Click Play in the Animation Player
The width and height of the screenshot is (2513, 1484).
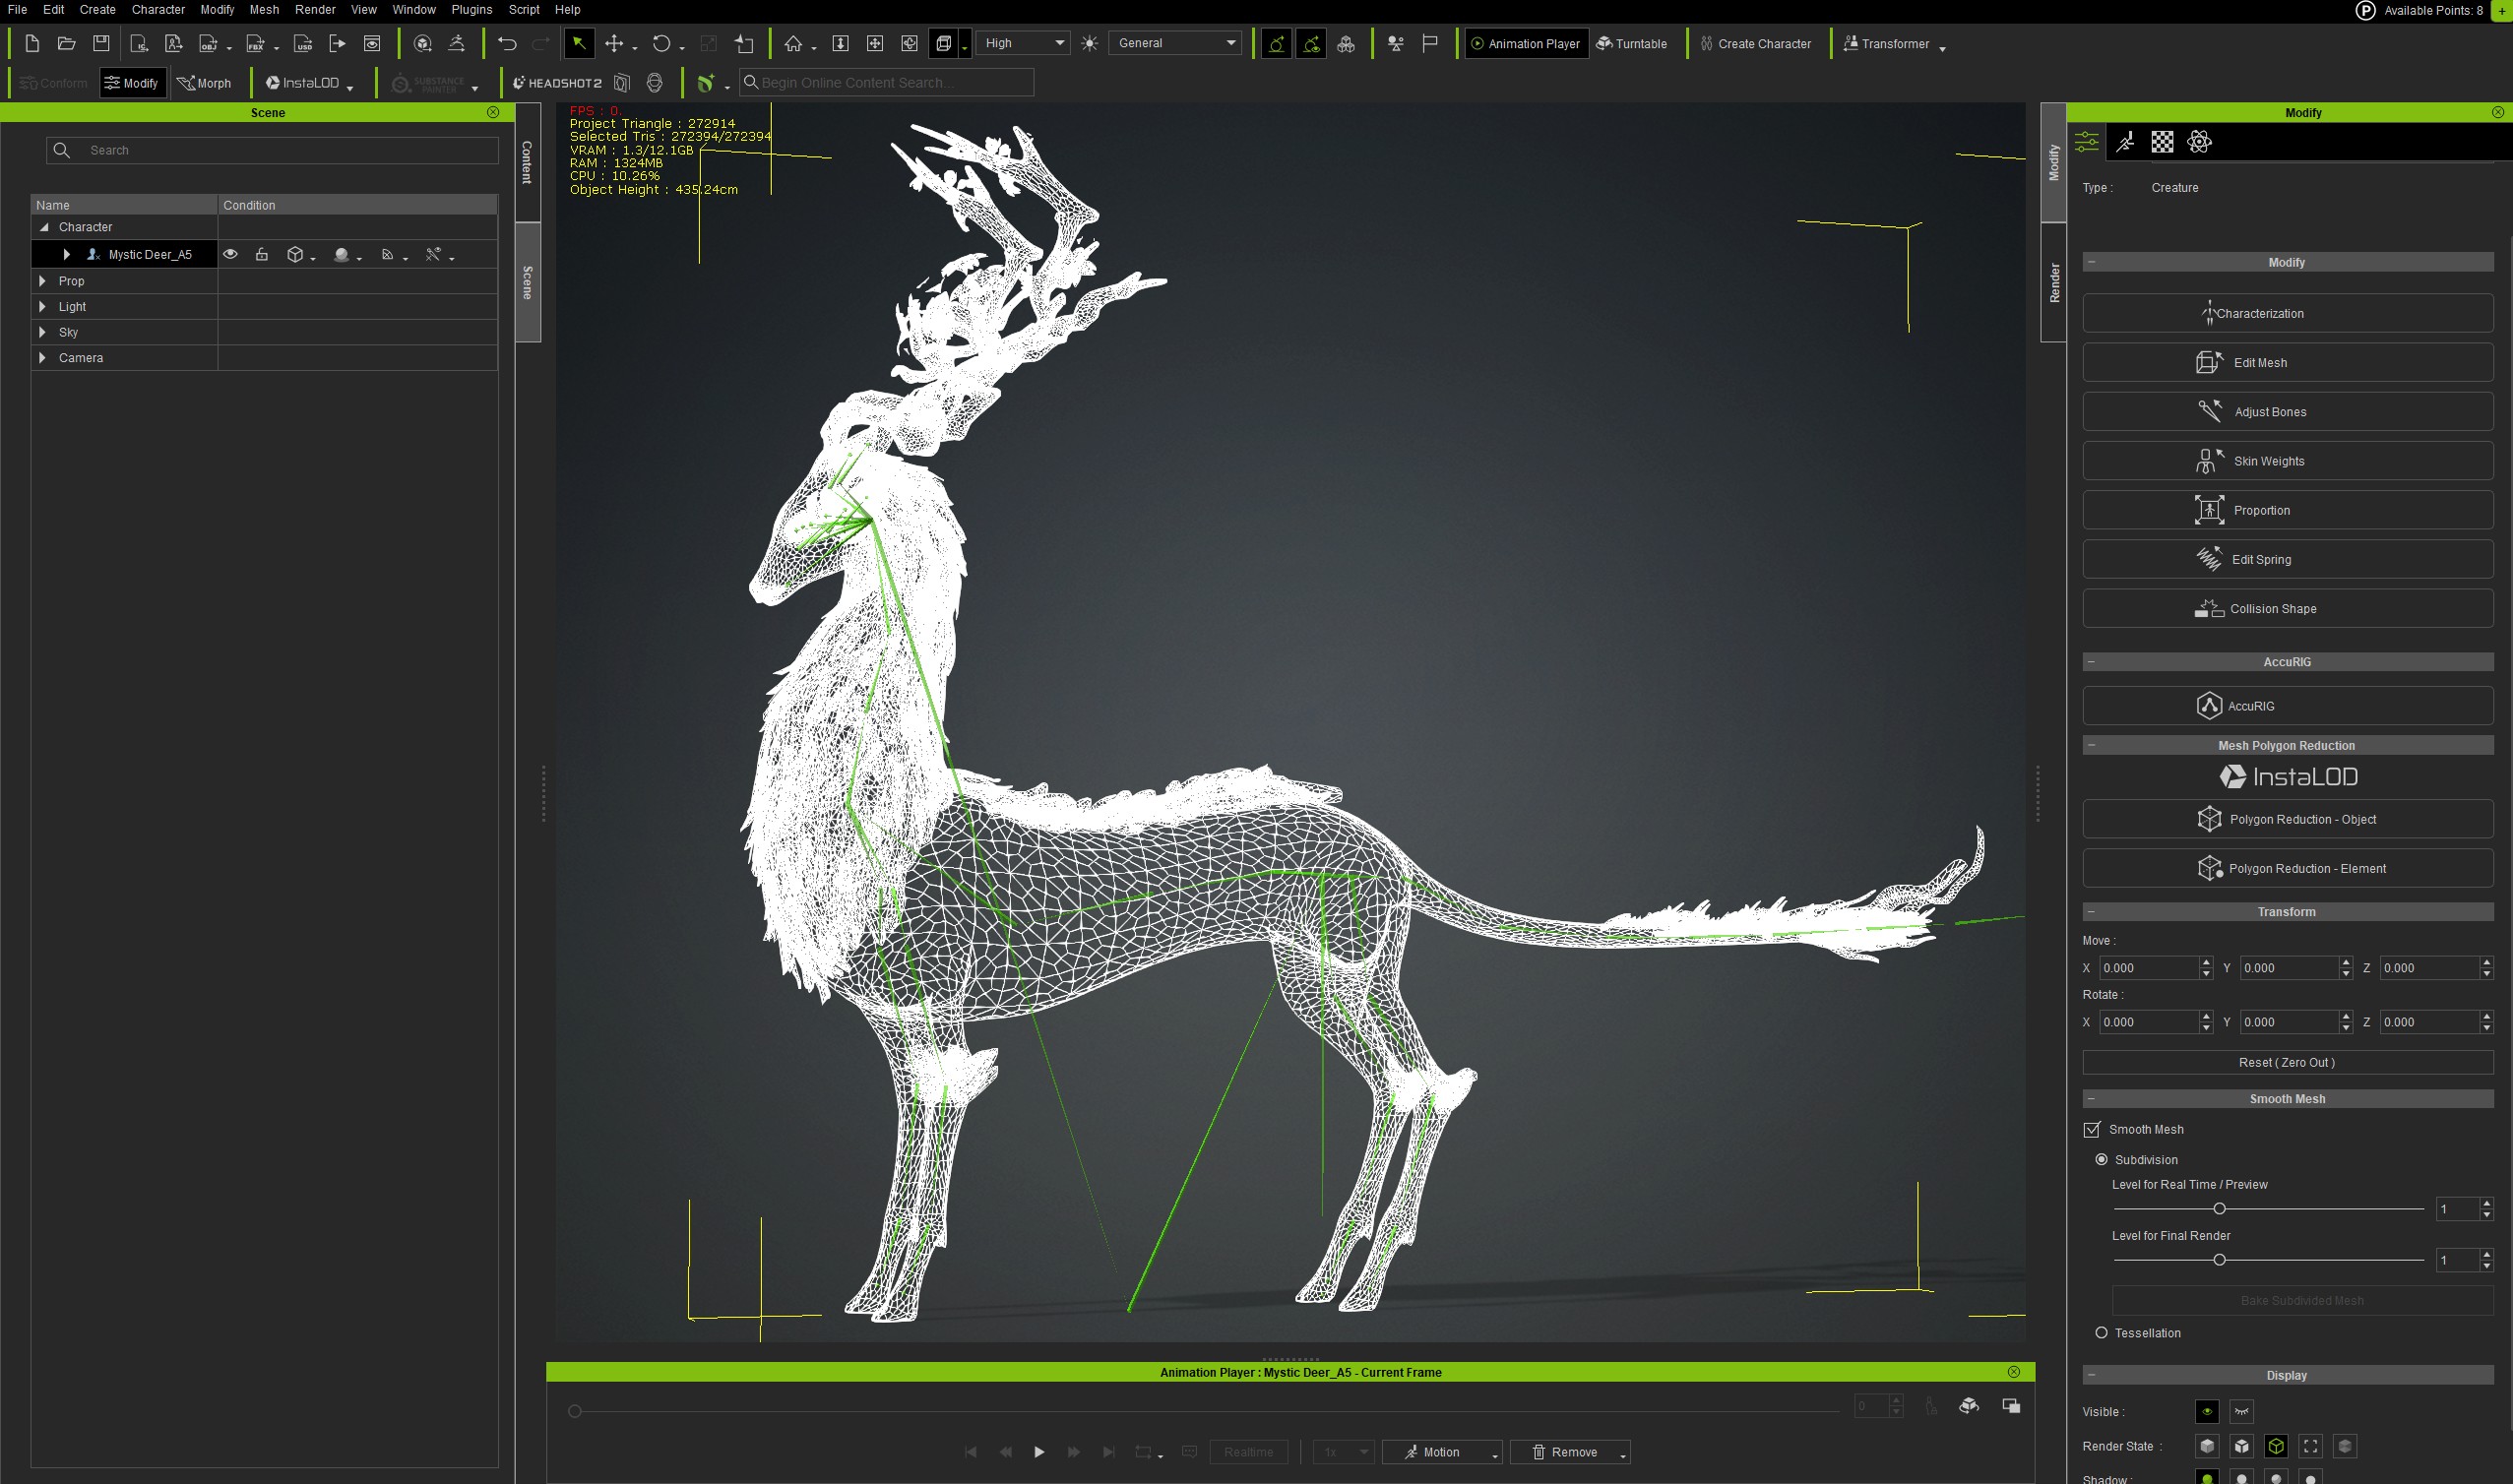(1039, 1452)
